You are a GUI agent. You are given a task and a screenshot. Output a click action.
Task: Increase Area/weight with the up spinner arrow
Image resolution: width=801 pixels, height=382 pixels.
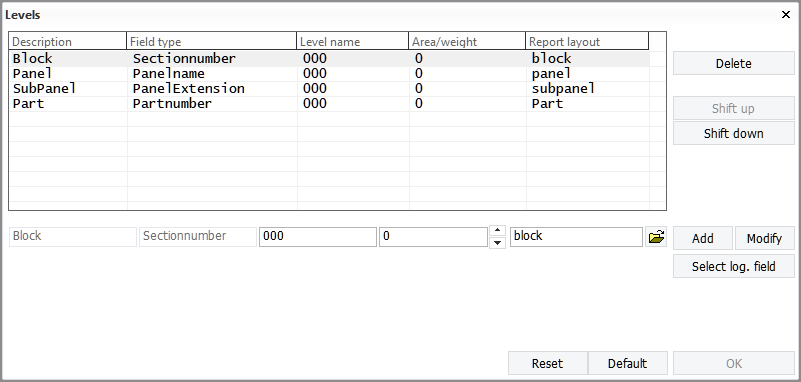[x=498, y=231]
